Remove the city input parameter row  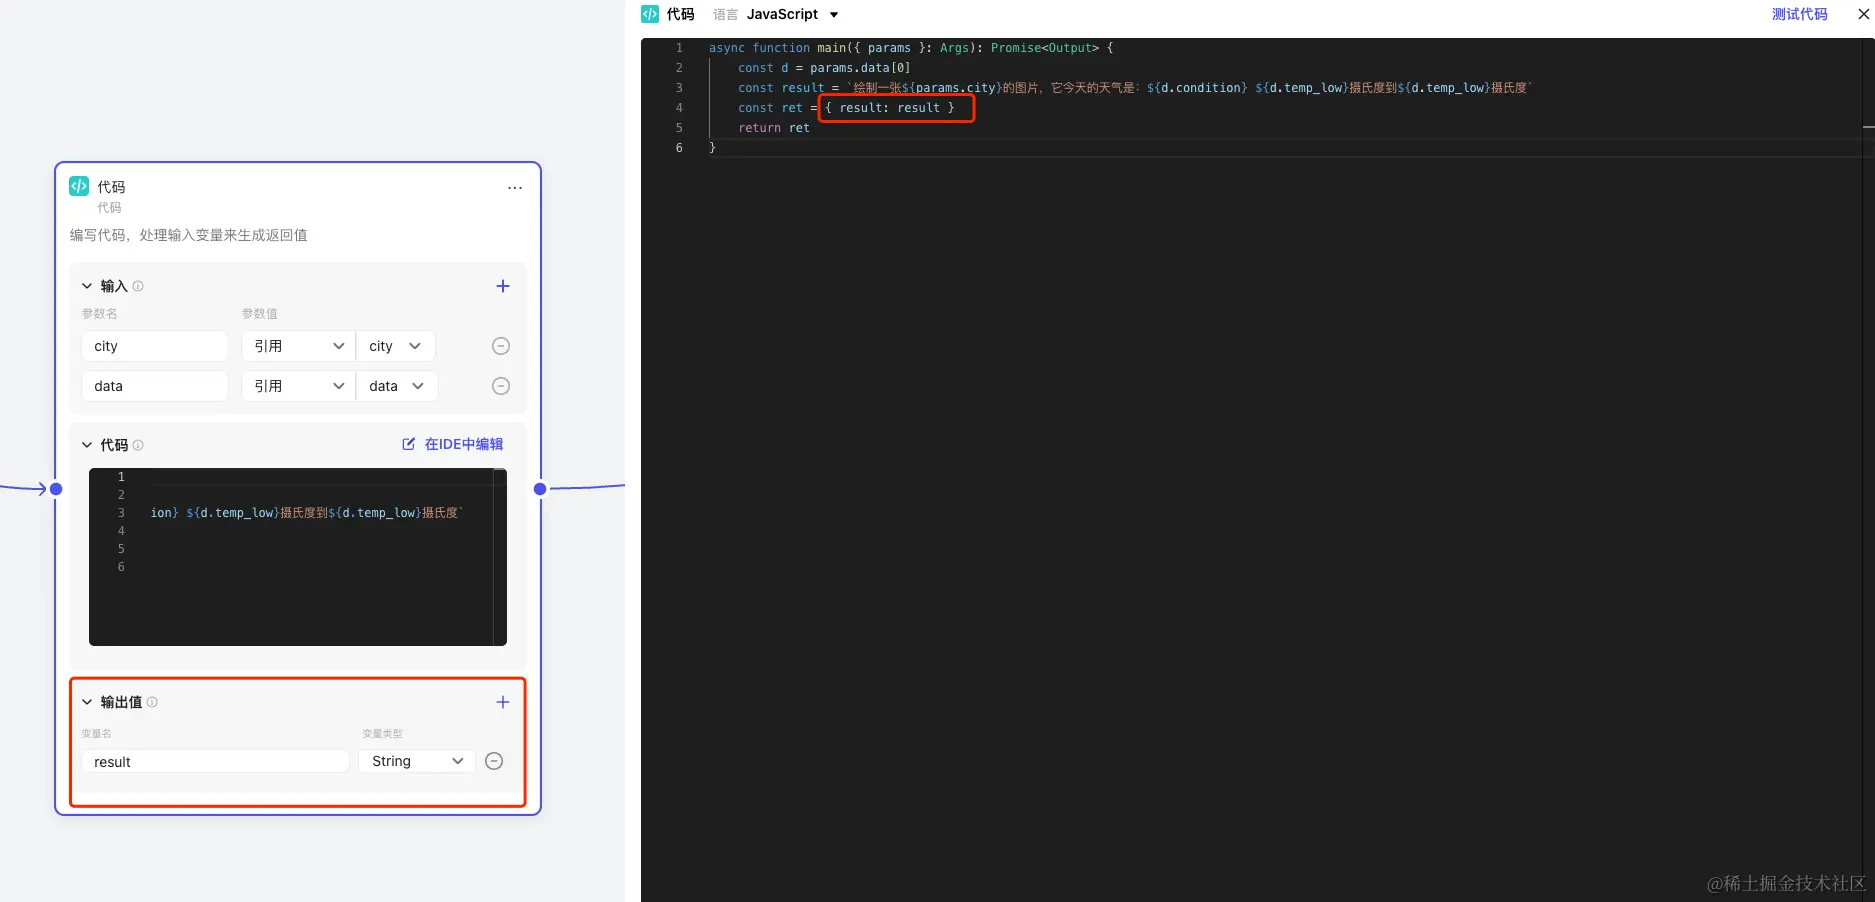(501, 346)
